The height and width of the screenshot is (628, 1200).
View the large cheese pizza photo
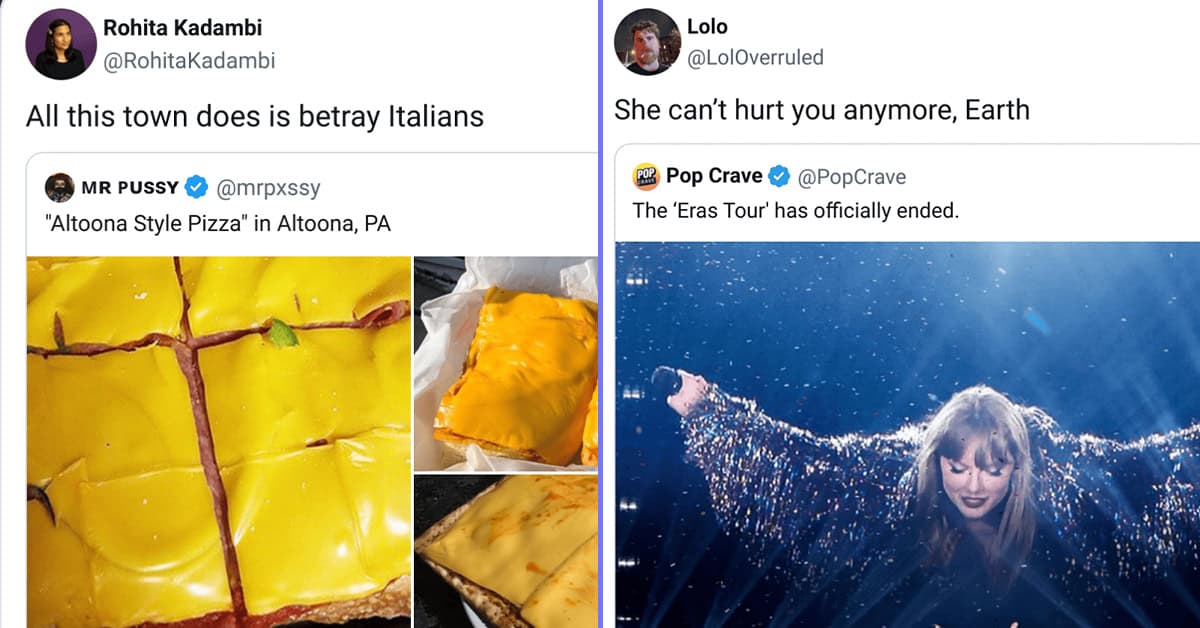218,442
